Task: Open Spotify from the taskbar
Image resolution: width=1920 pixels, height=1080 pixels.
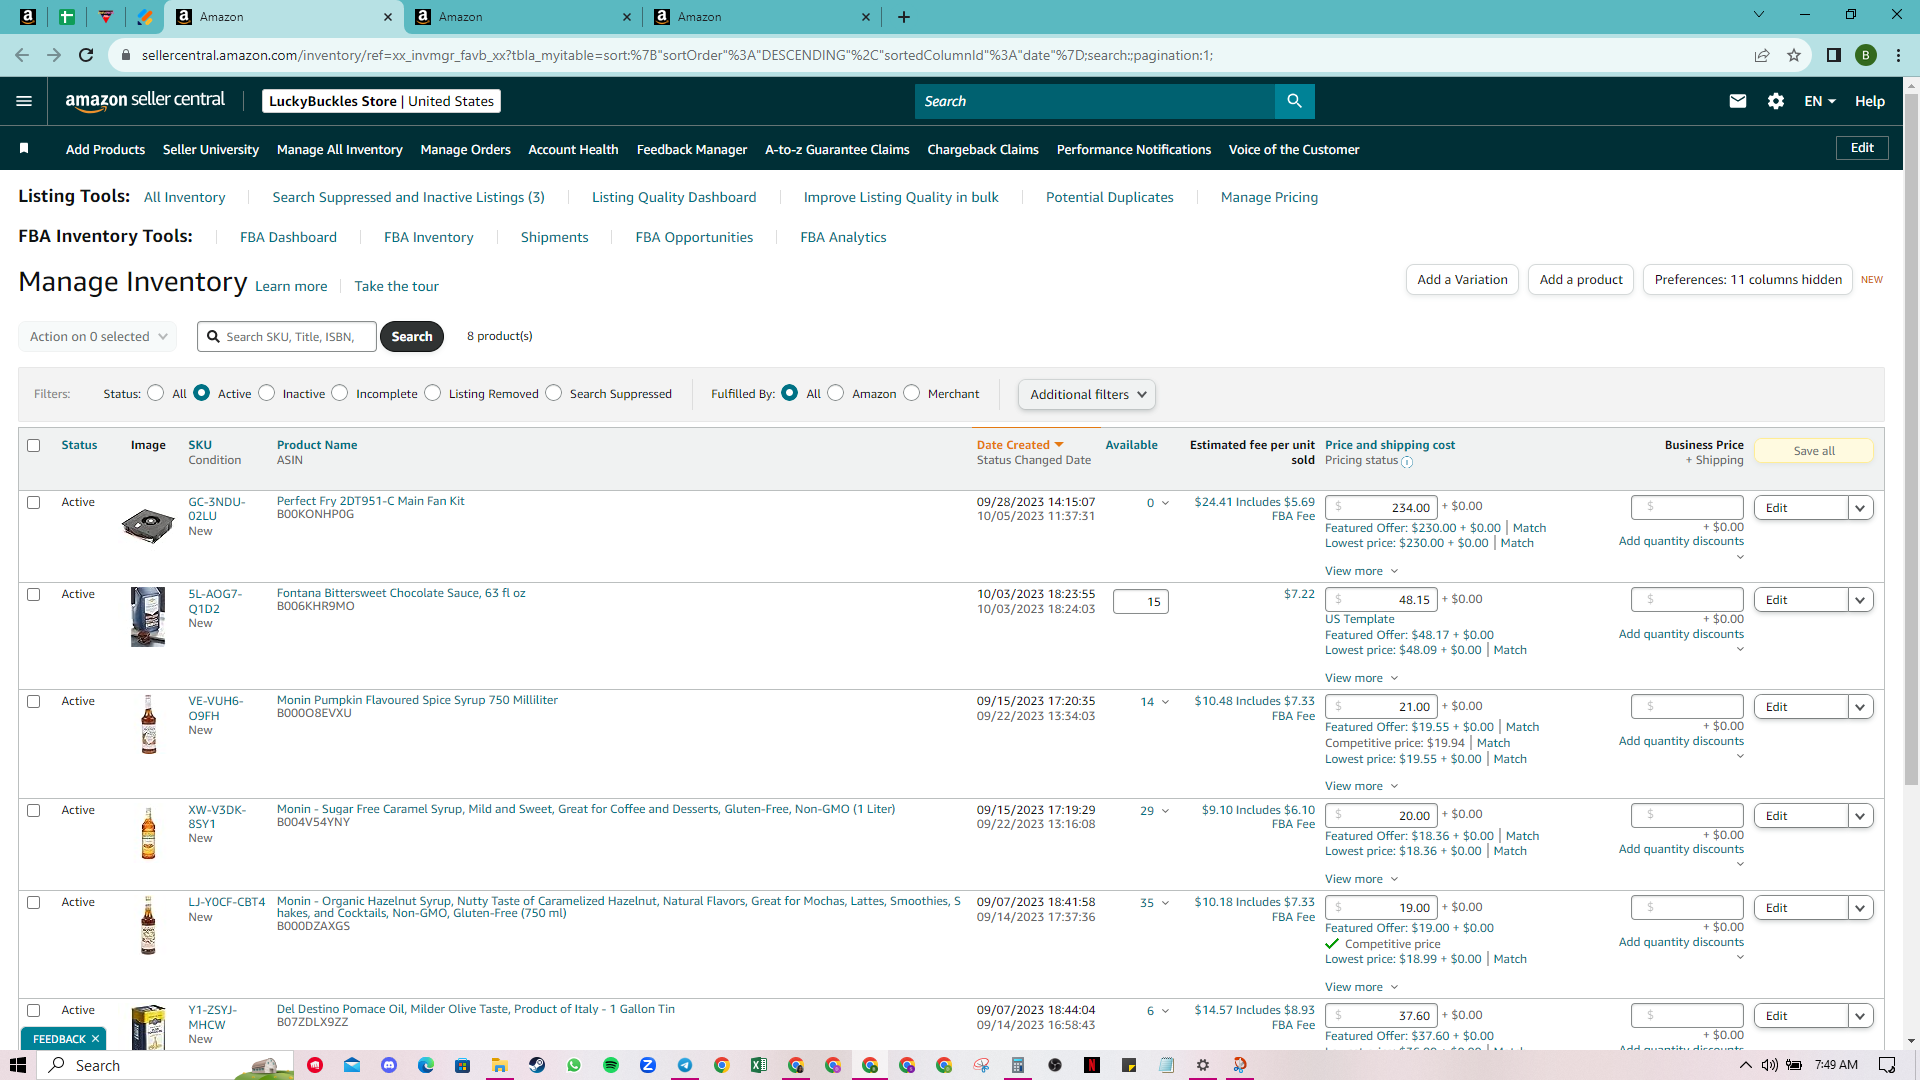Action: 611,1065
